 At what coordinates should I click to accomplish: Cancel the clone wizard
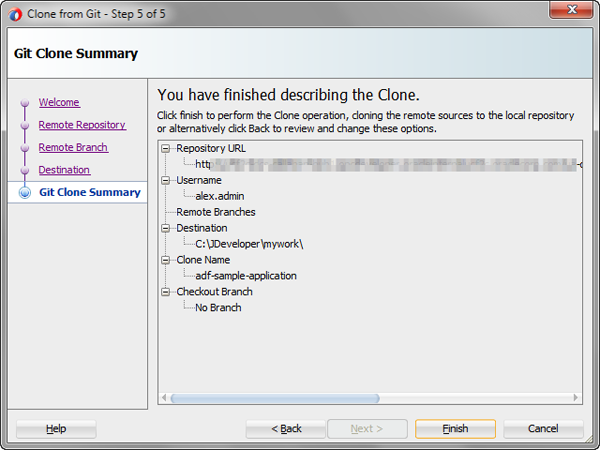click(x=543, y=429)
